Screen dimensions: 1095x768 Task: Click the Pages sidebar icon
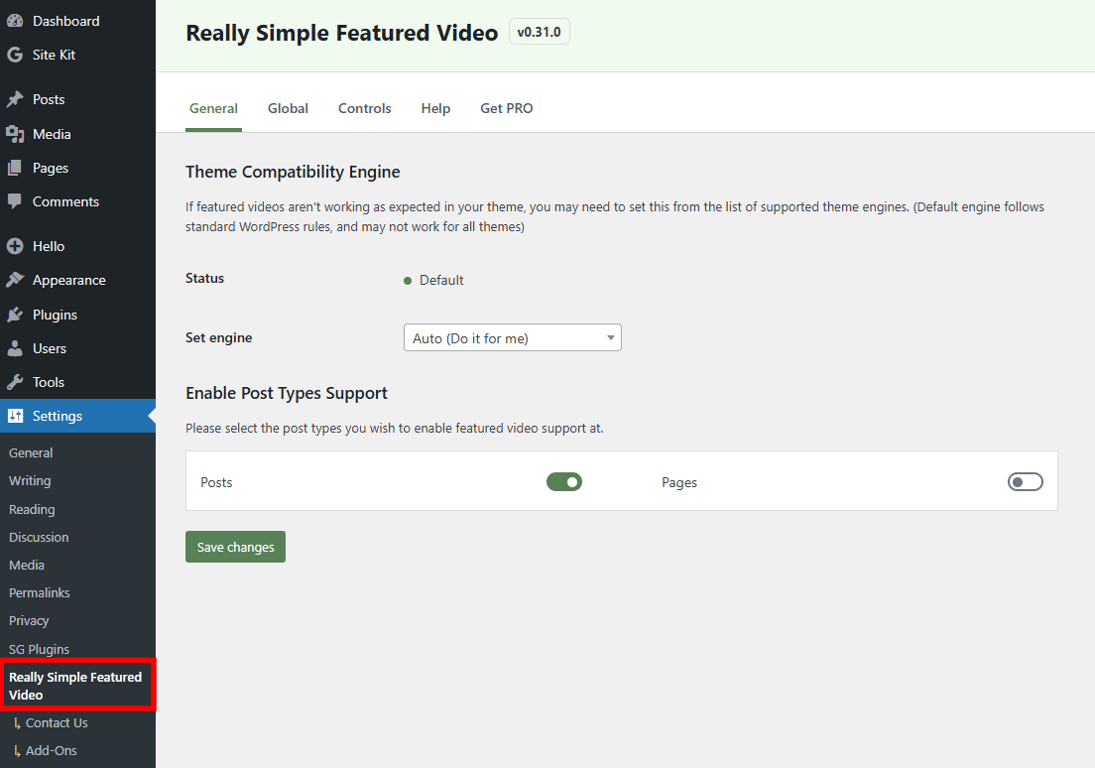[20, 167]
